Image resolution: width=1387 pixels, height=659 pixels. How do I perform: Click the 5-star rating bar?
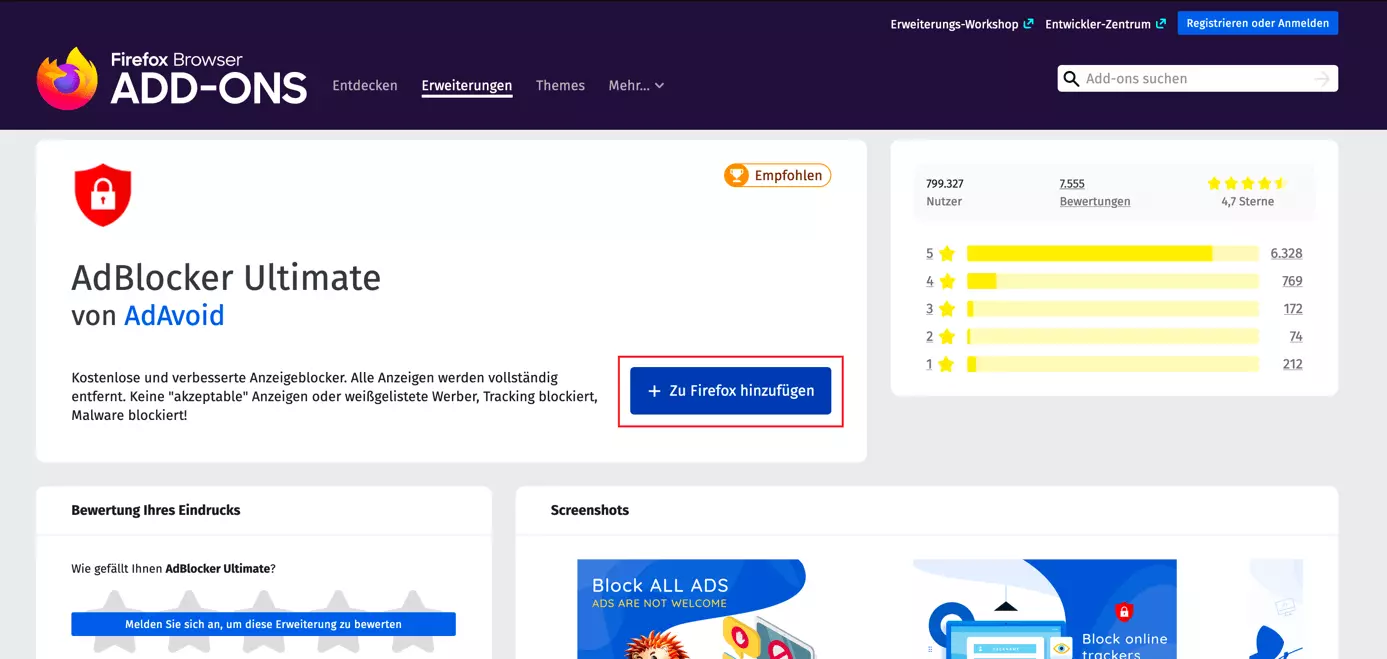pyautogui.click(x=1112, y=254)
